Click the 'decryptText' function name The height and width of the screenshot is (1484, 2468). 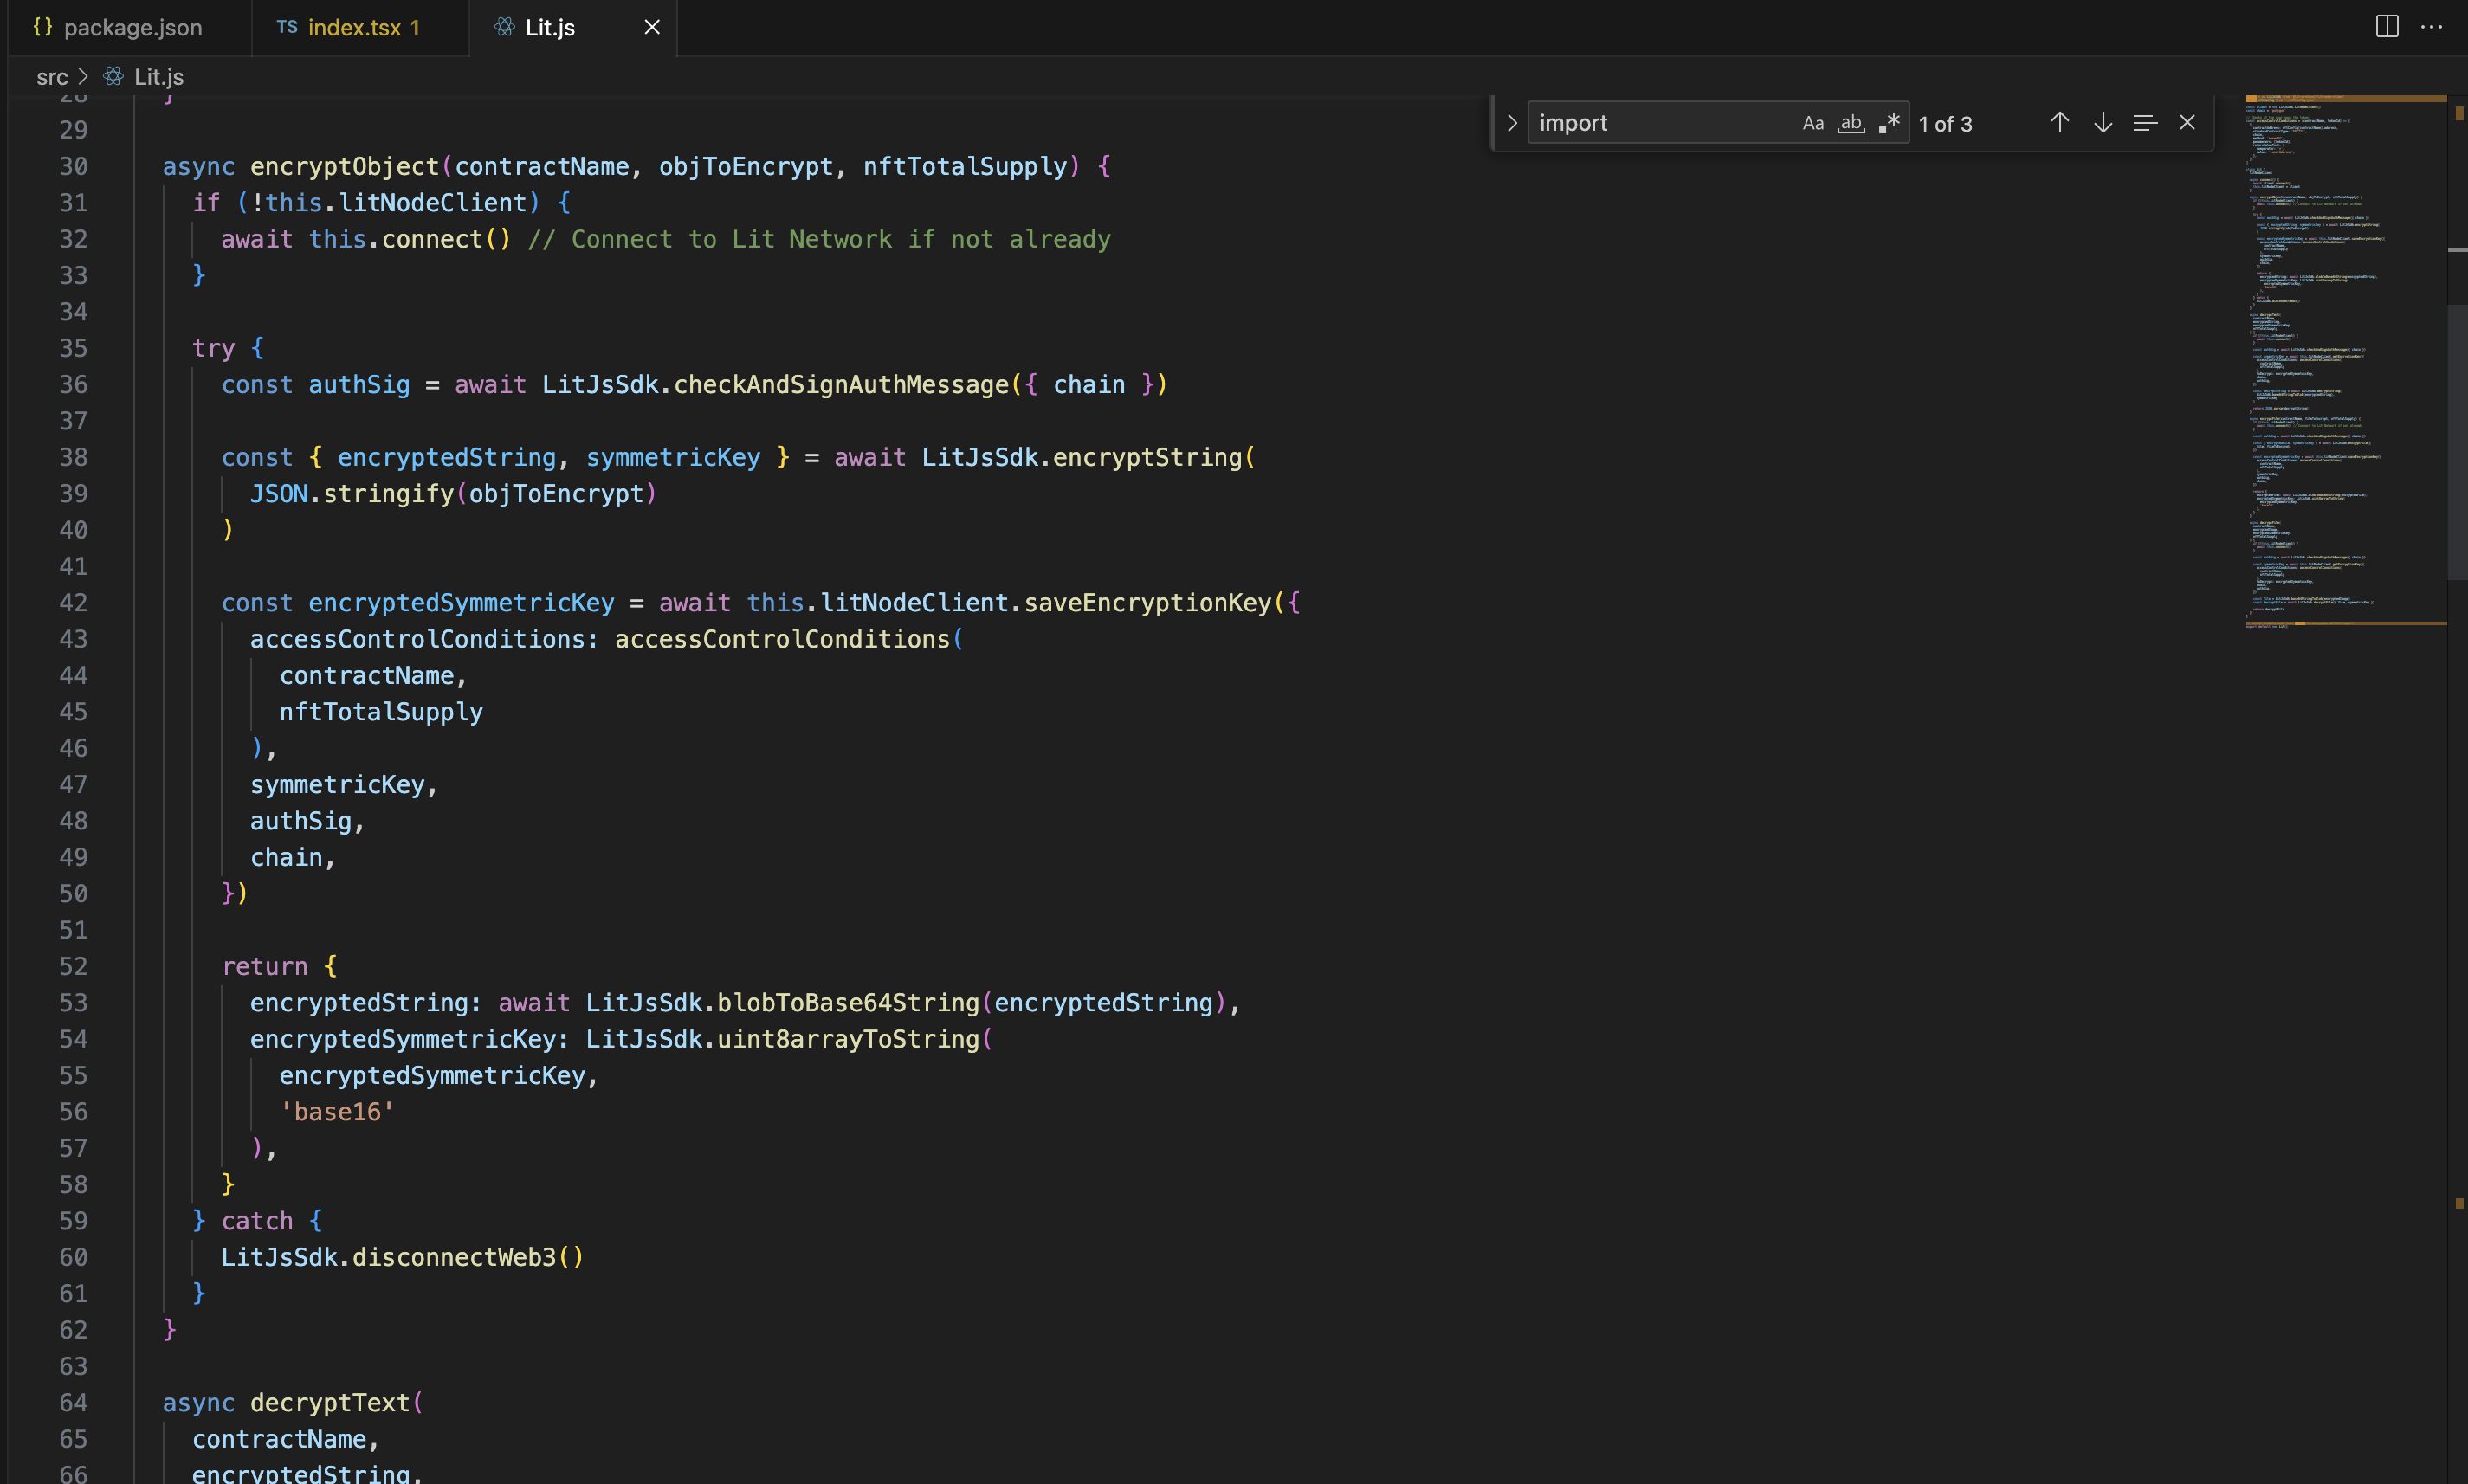[330, 1402]
